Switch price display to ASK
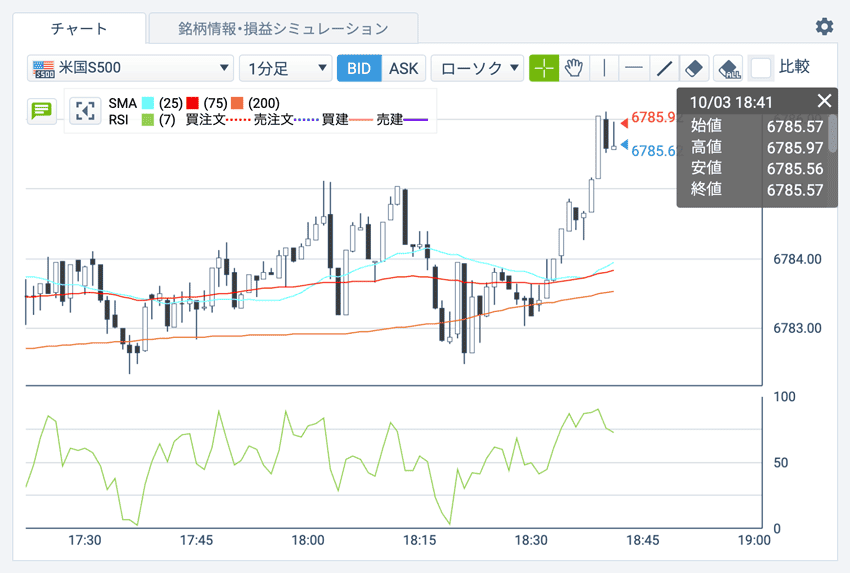The image size is (850, 573). (403, 68)
